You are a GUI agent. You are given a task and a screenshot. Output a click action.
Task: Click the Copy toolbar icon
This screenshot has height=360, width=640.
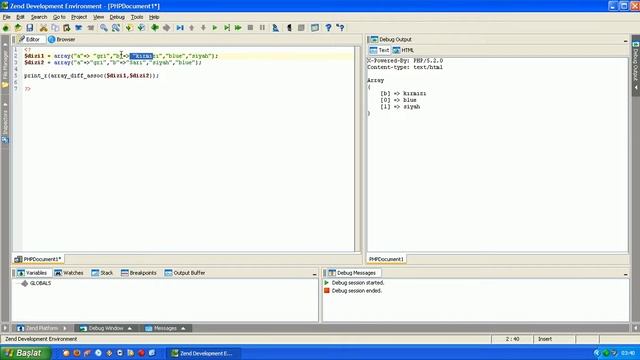pos(55,28)
